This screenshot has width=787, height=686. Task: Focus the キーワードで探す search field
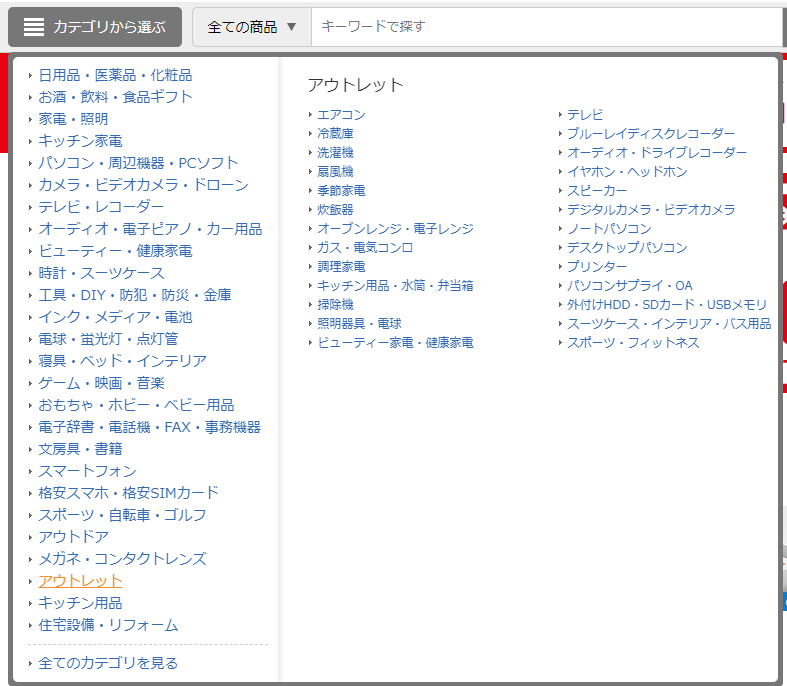coord(545,27)
